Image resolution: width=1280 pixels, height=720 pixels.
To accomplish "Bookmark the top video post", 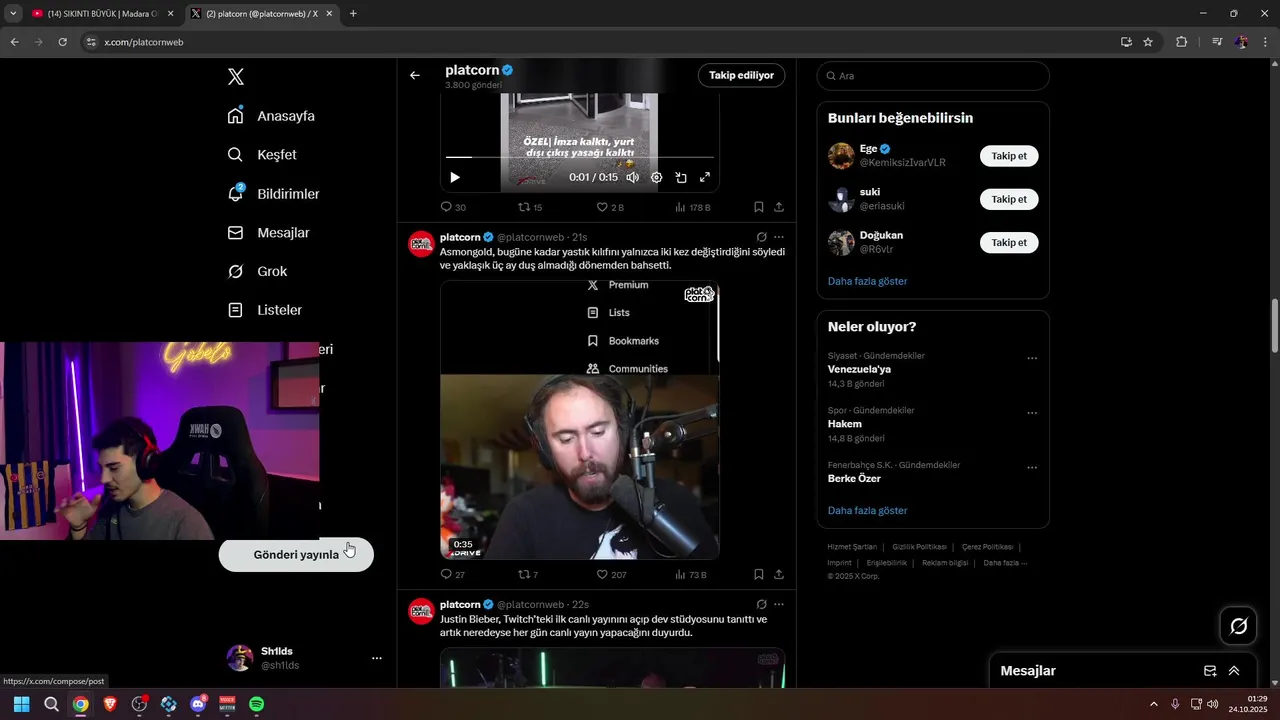I will (x=759, y=207).
